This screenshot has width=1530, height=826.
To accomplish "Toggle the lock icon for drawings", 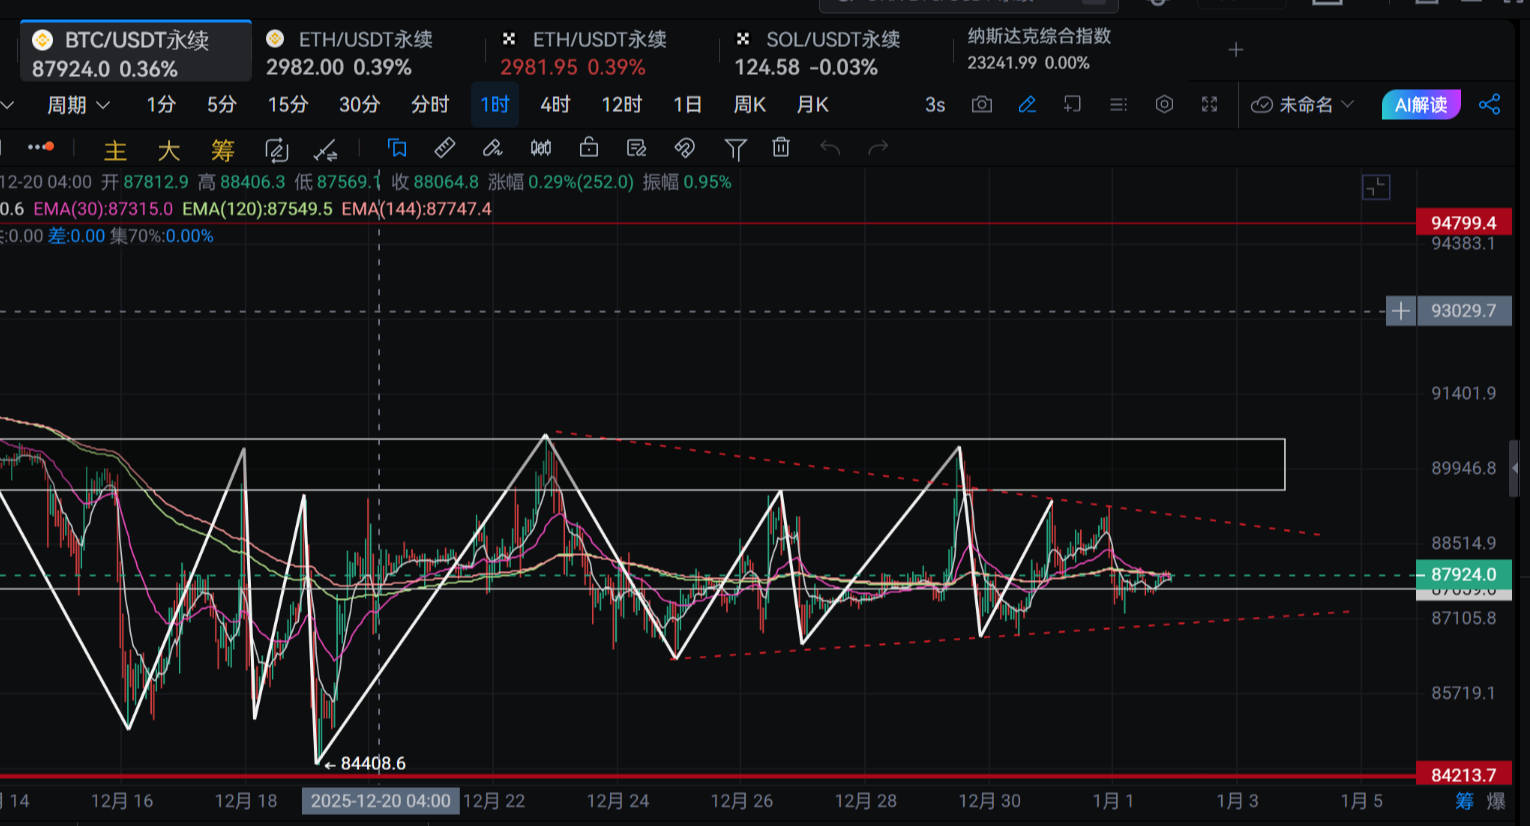I will pos(588,147).
